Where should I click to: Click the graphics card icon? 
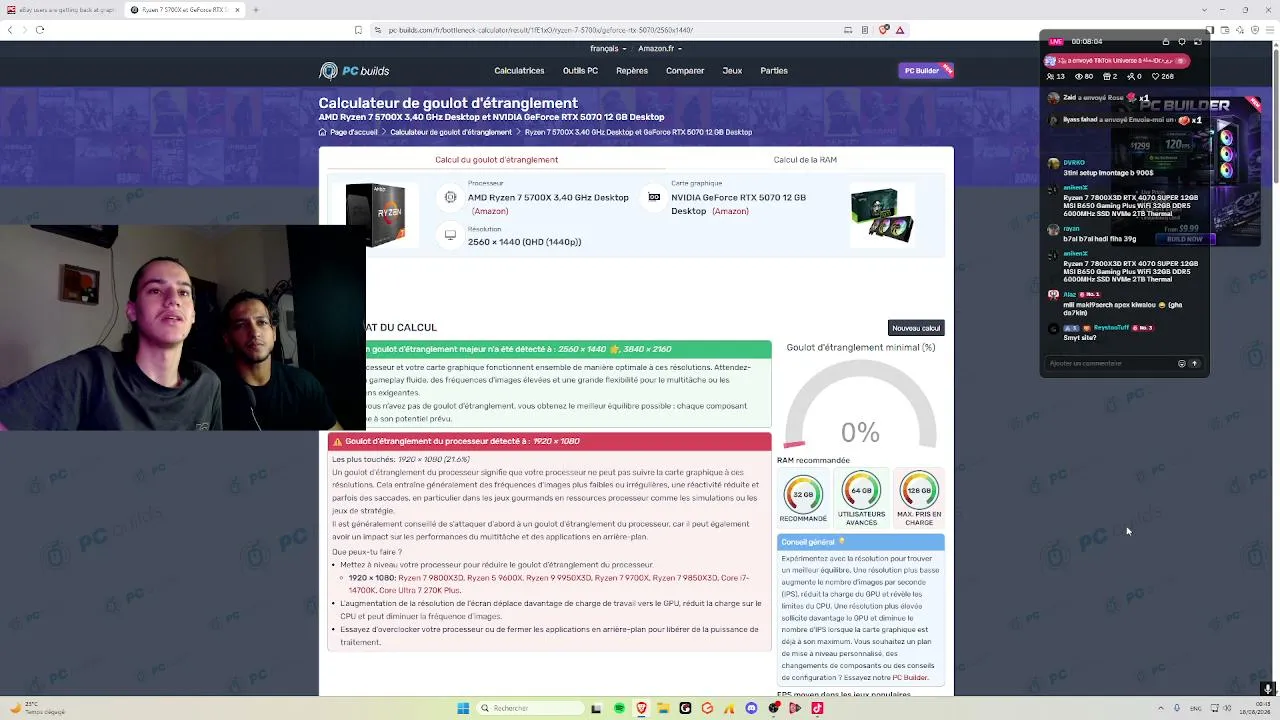654,197
